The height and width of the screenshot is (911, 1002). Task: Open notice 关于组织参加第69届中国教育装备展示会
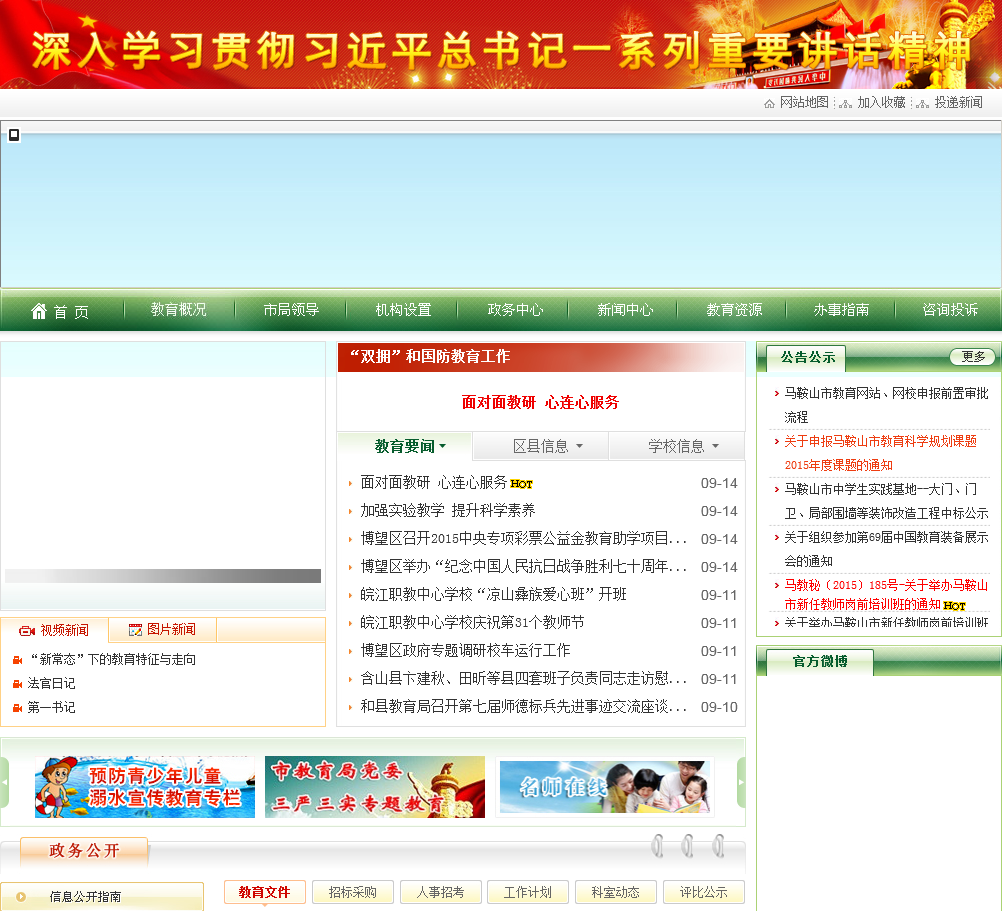886,549
